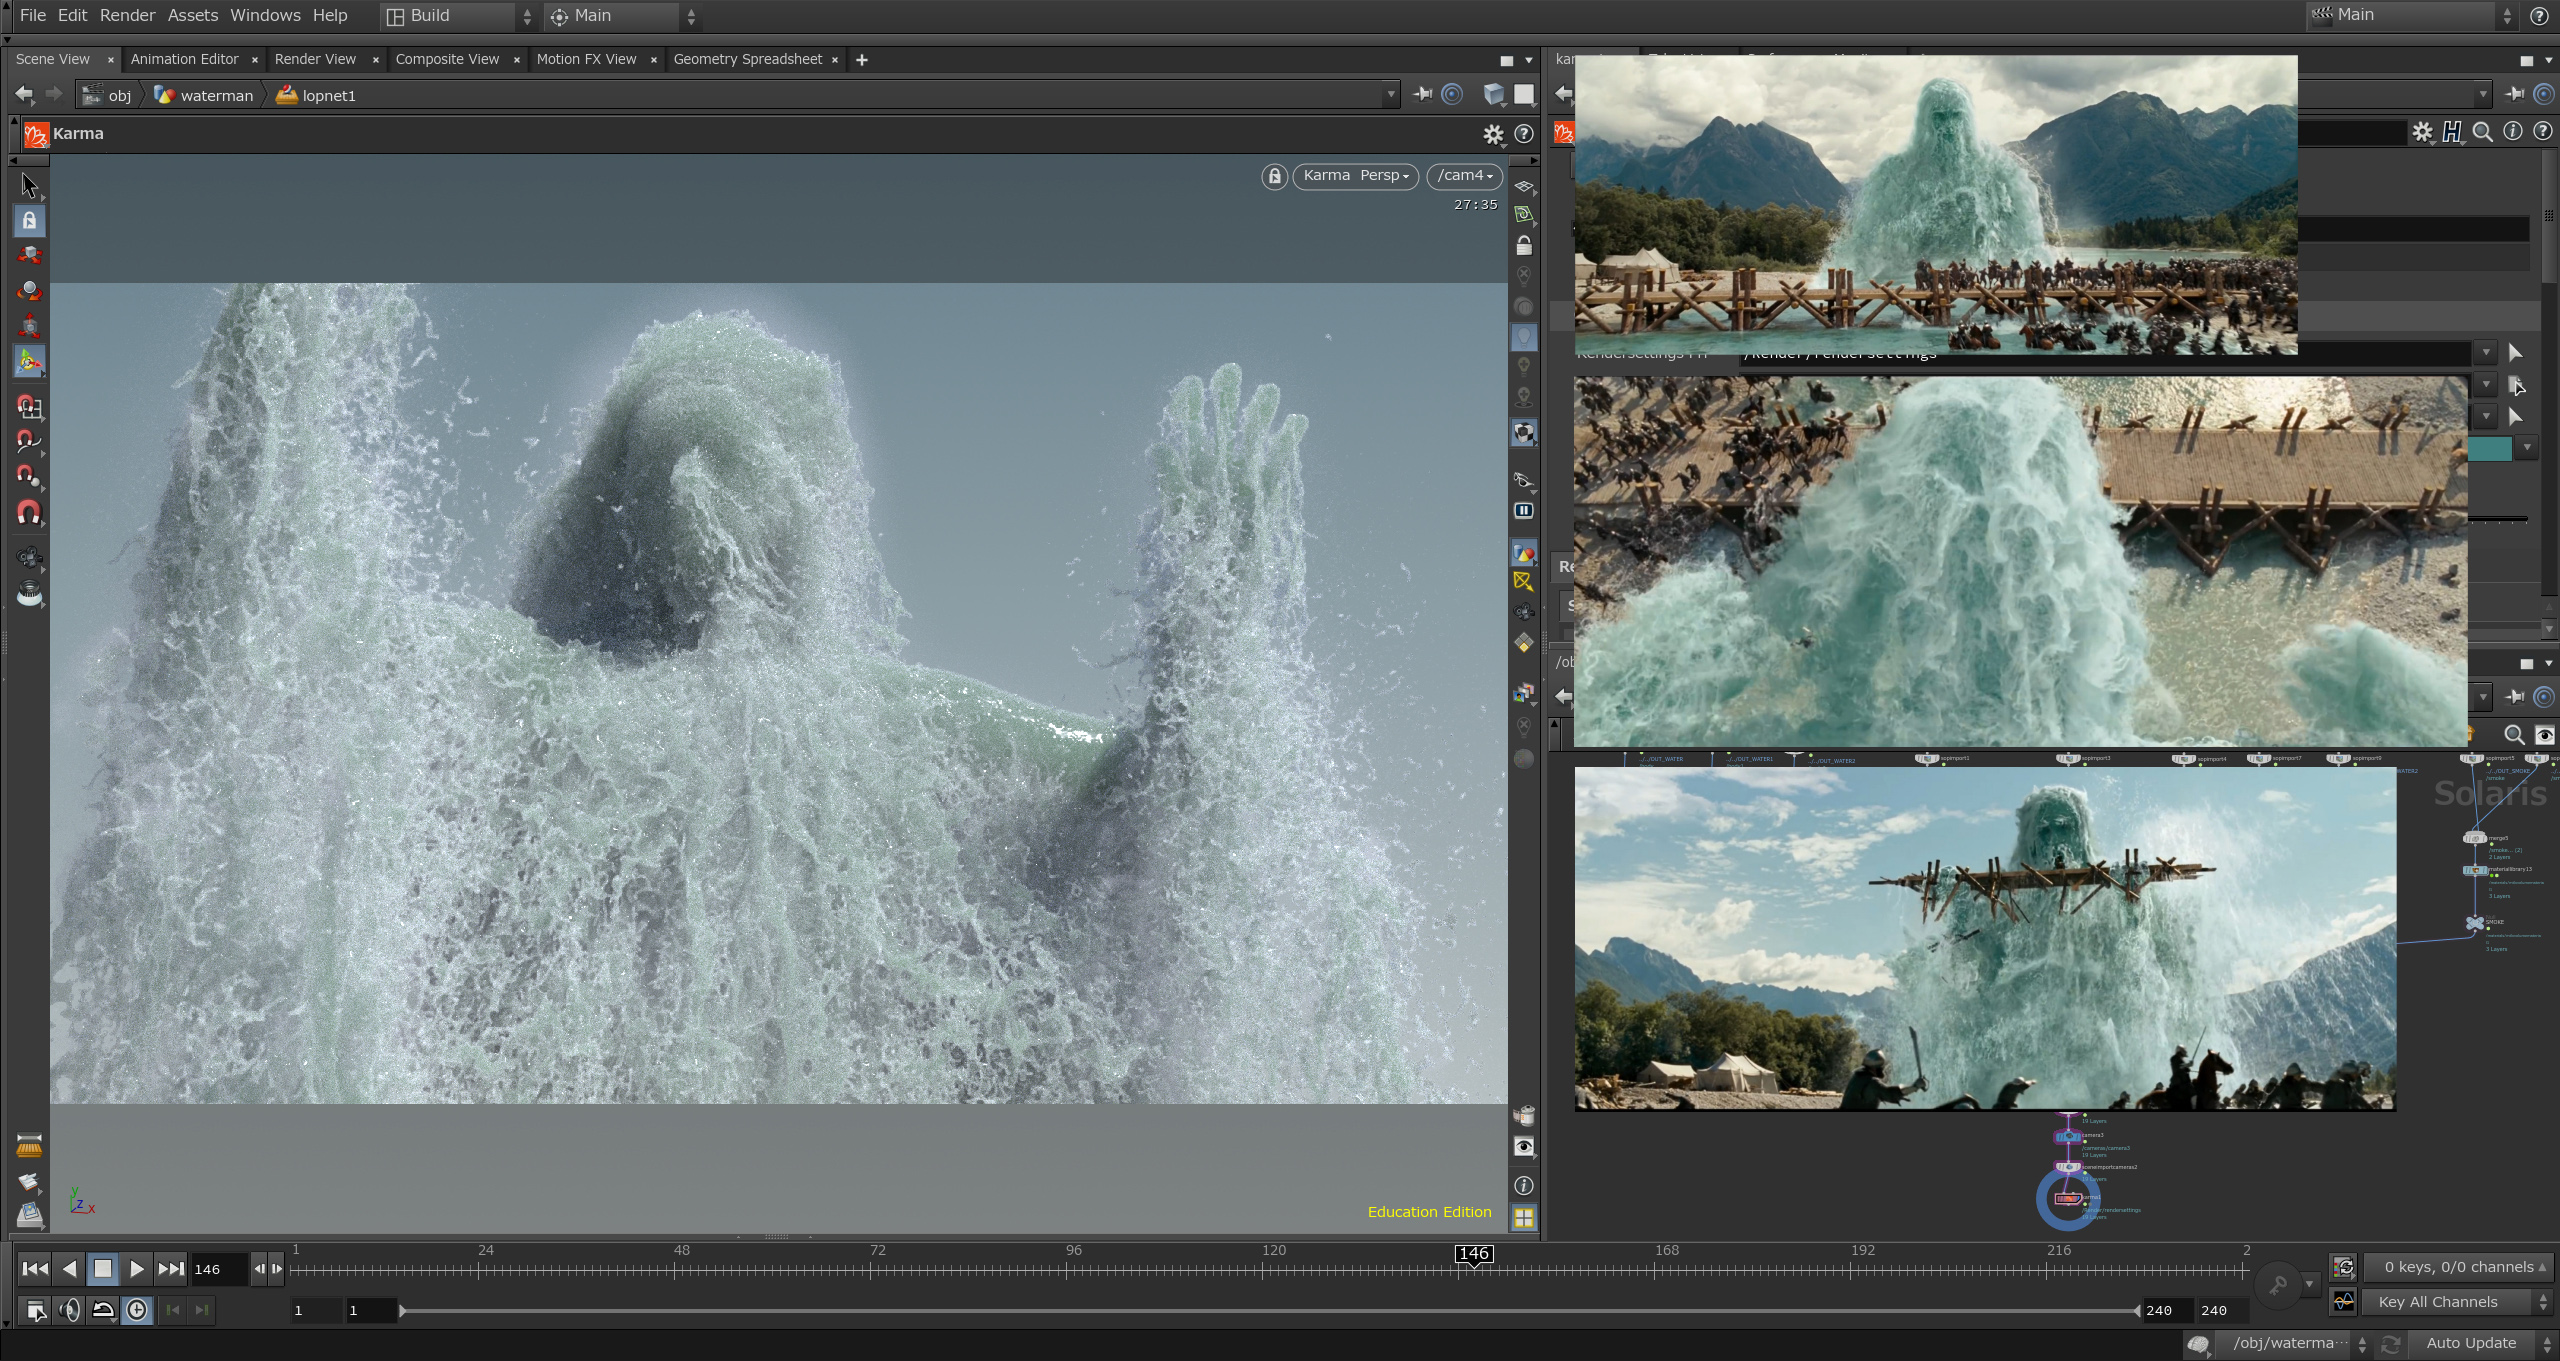Activate the Scale tool in left toolbar

coord(29,326)
